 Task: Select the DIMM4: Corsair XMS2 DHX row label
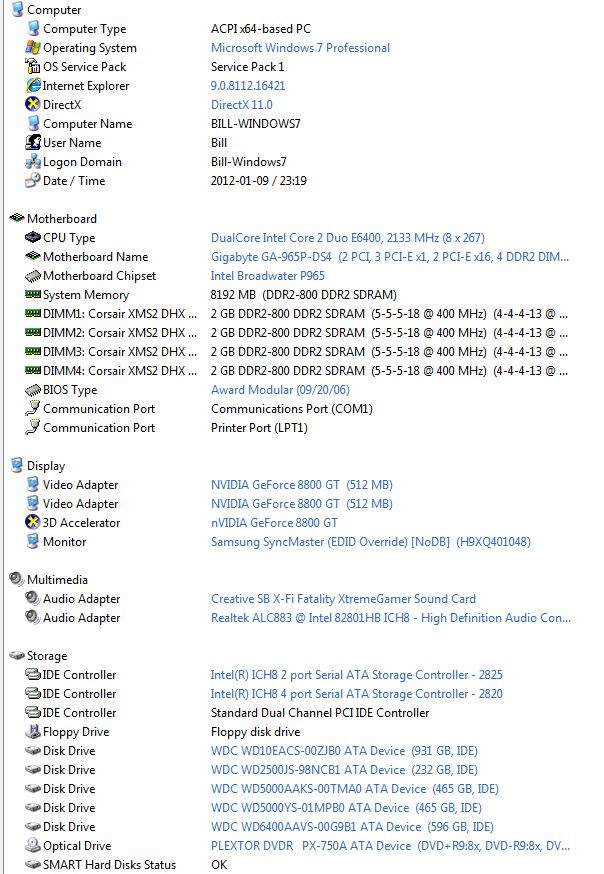click(120, 371)
